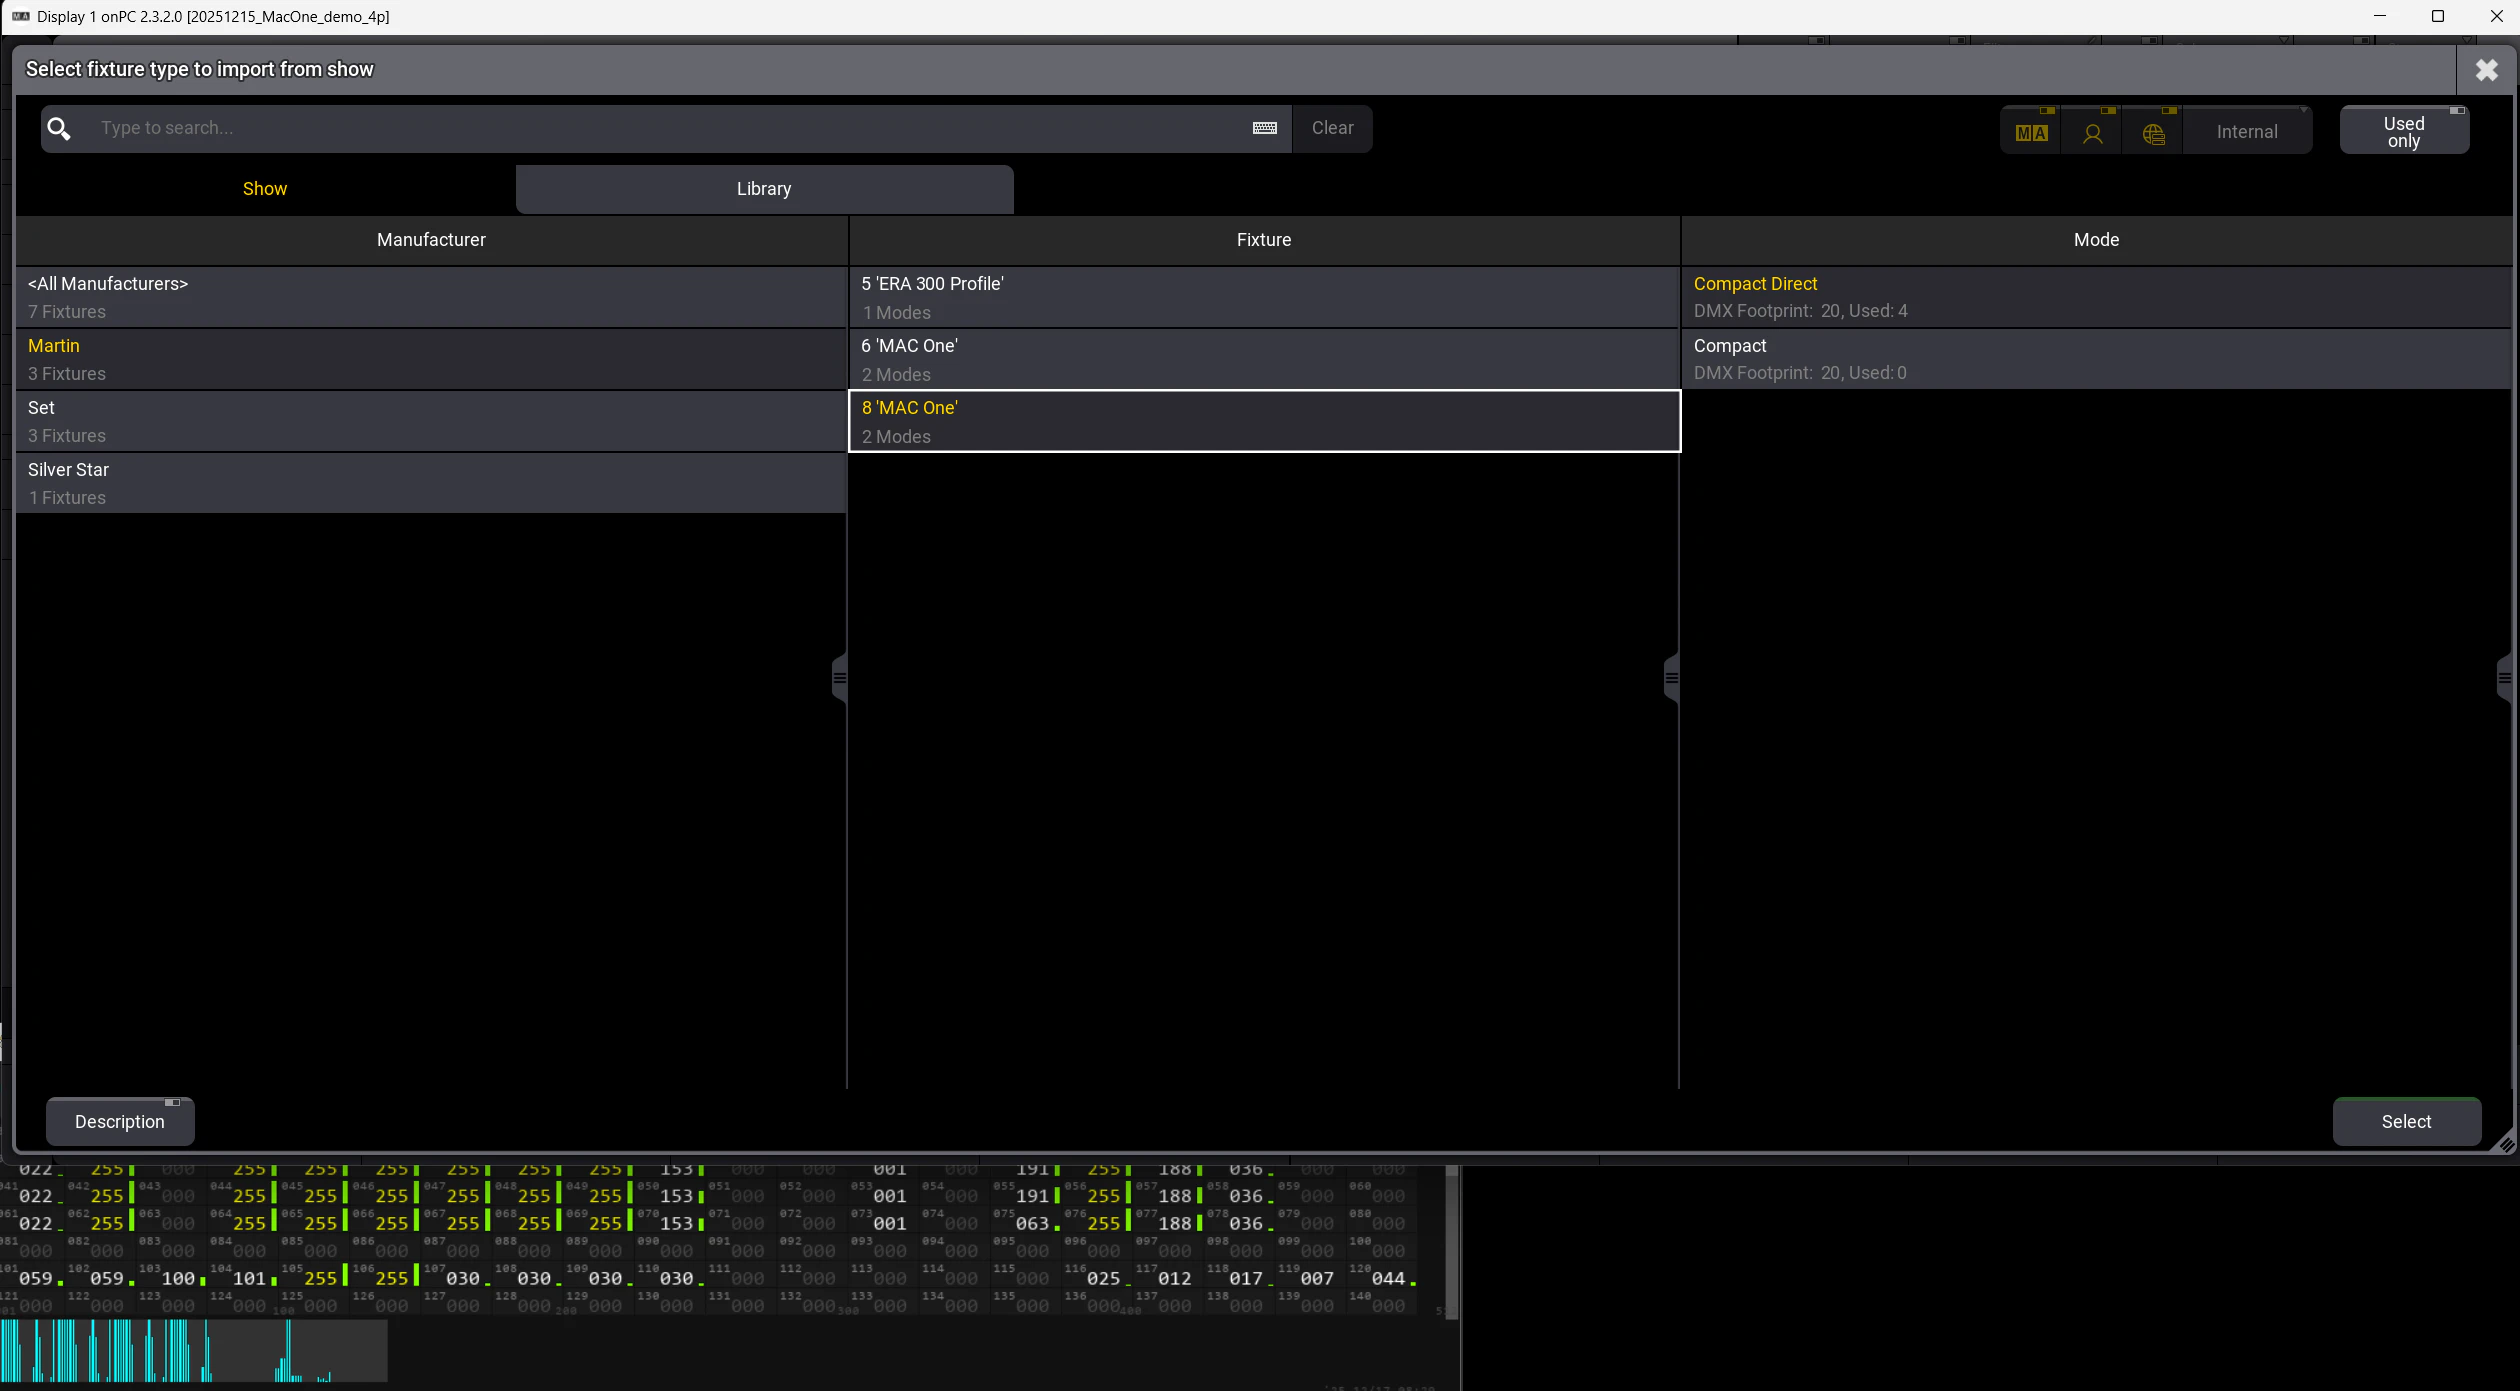Choose the Compact mode
The width and height of the screenshot is (2520, 1391).
click(x=2097, y=359)
